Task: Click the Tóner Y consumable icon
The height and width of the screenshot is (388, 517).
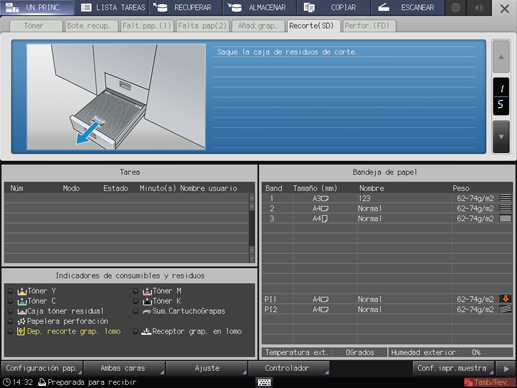Action: 22,291
